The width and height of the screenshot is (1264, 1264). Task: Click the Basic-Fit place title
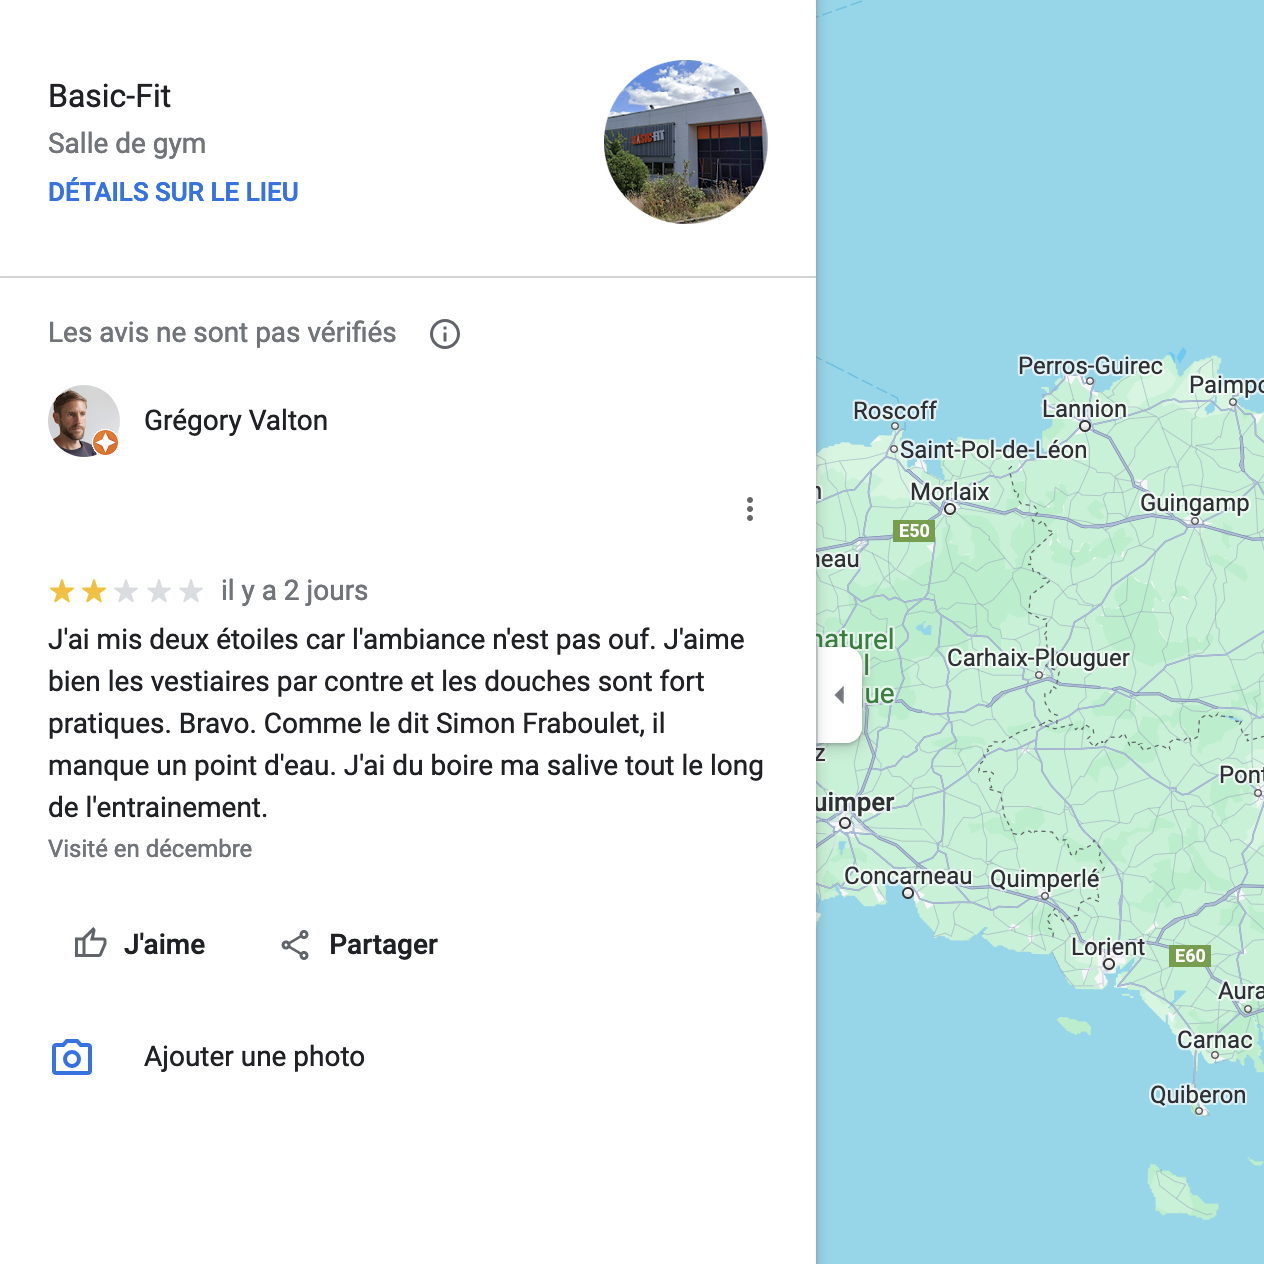click(110, 96)
